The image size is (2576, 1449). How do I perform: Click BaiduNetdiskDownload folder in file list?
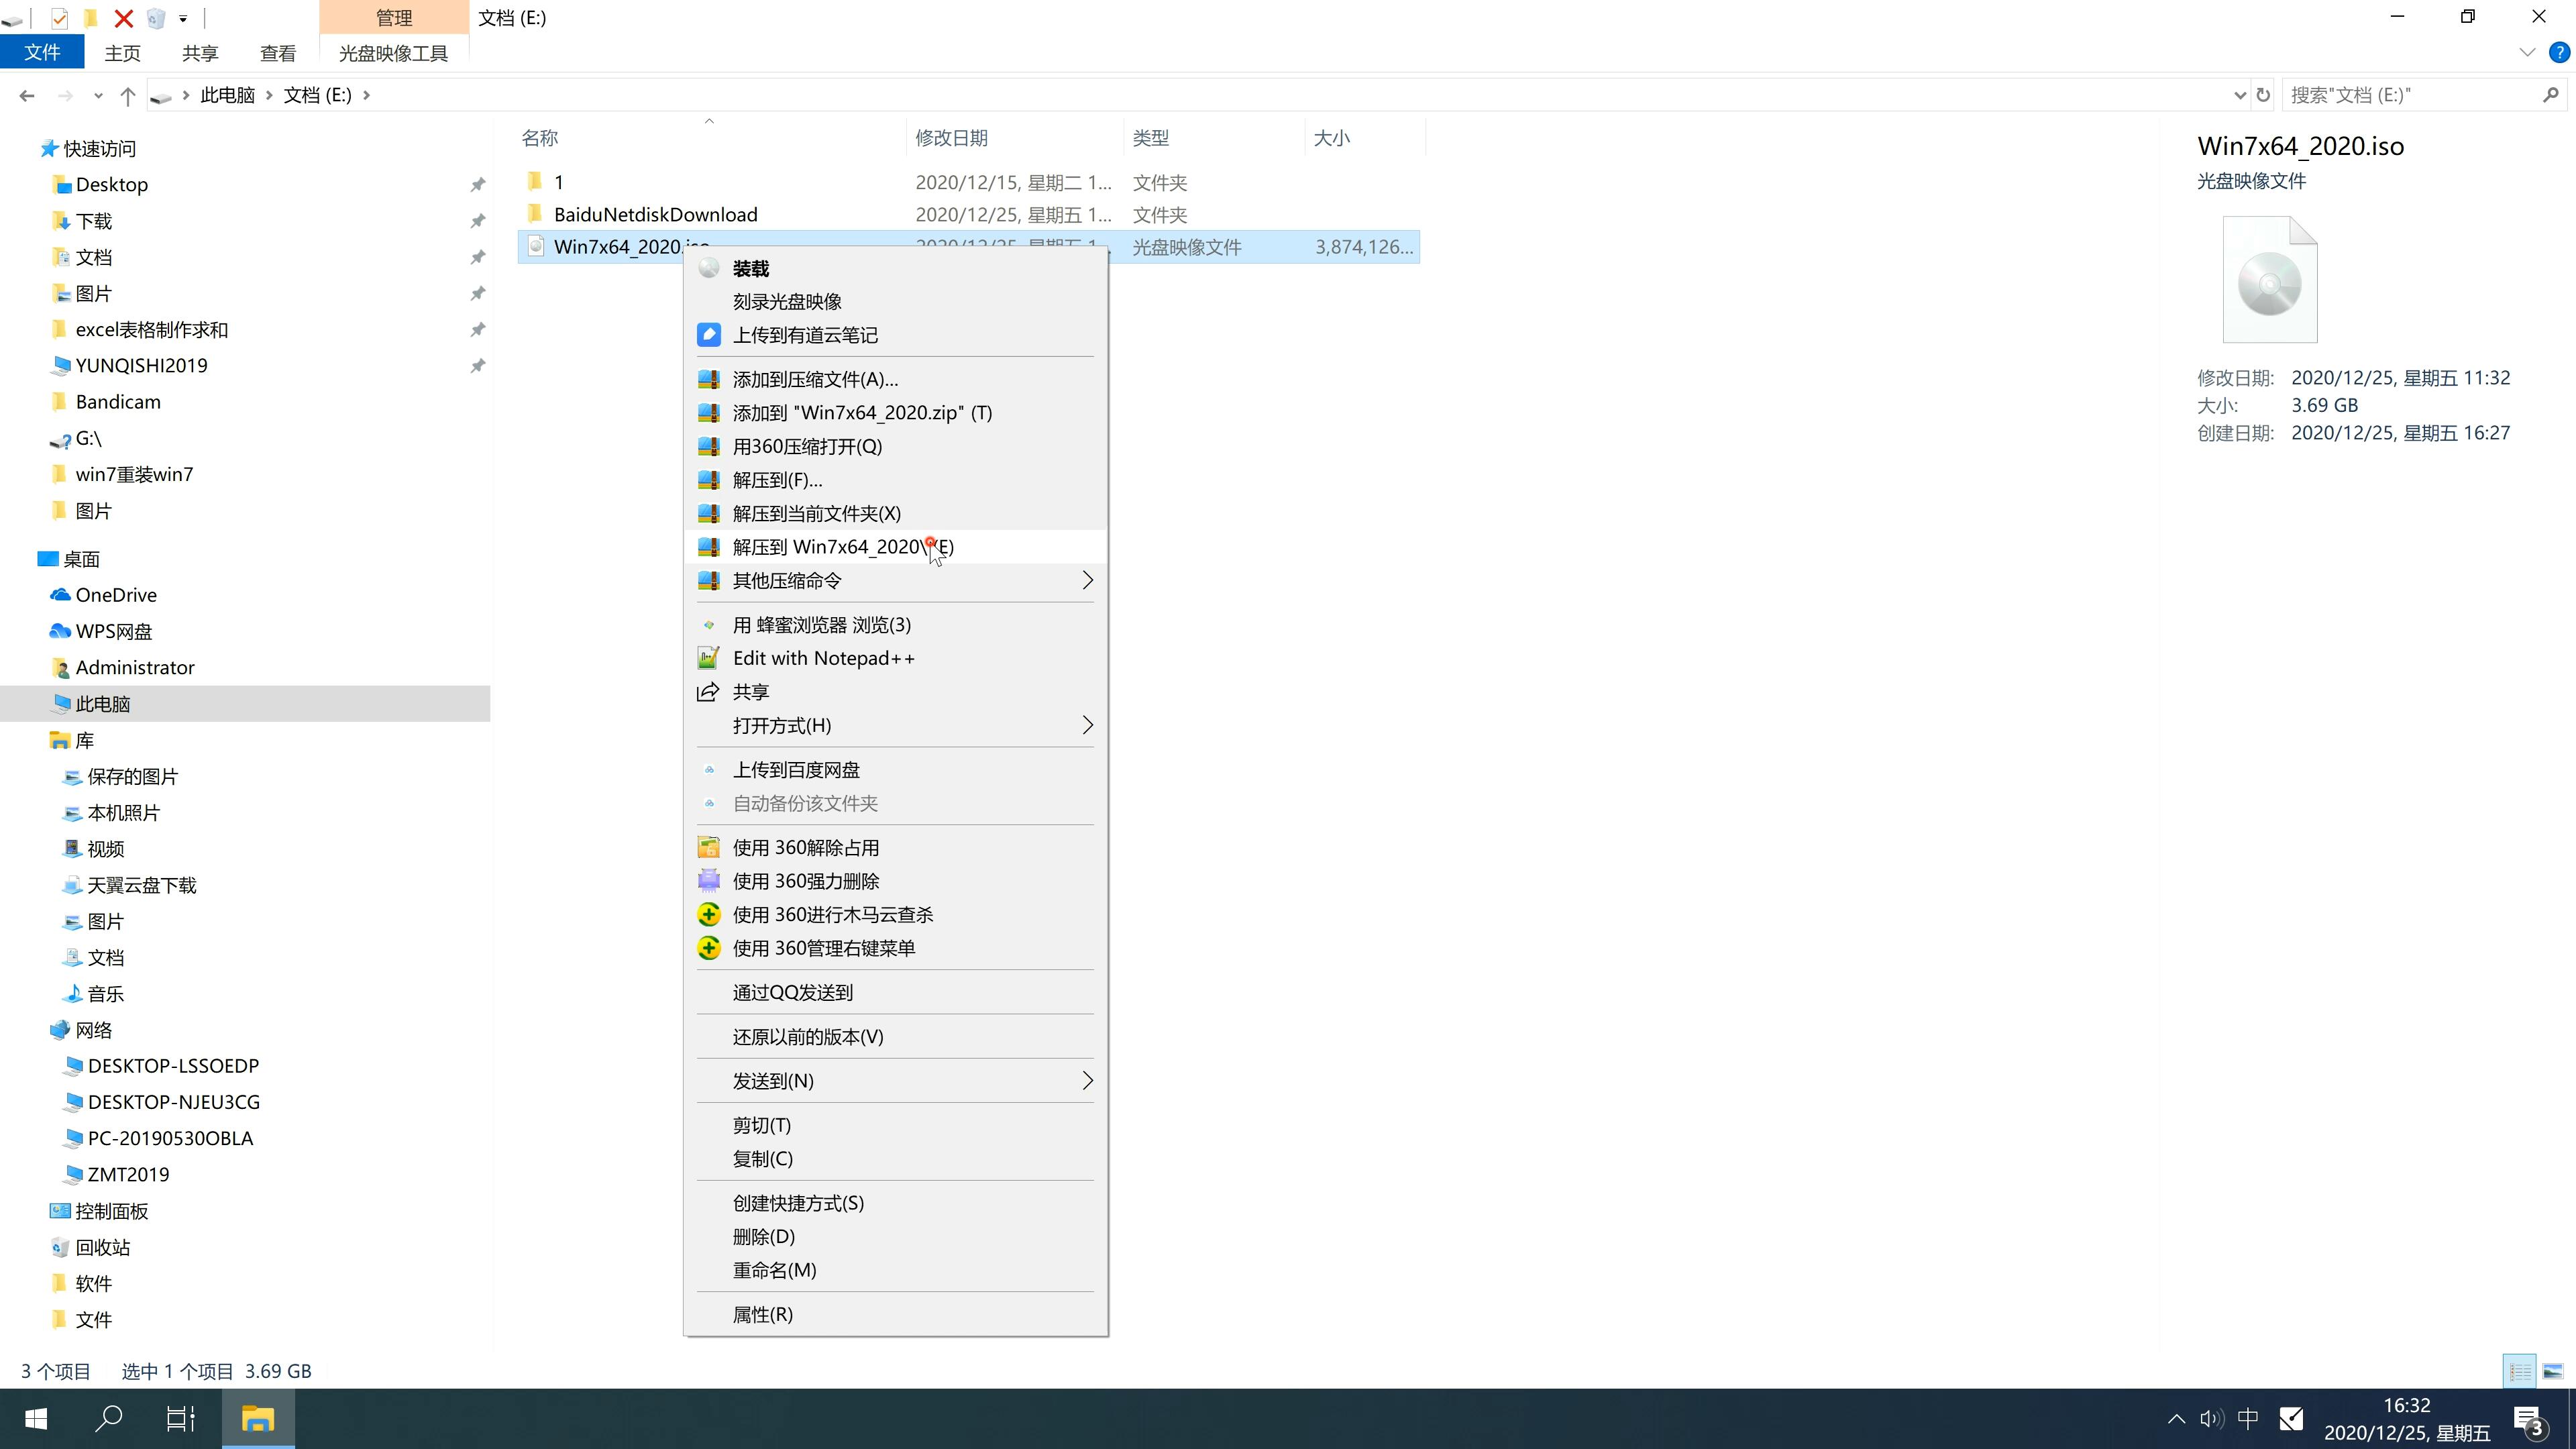pyautogui.click(x=655, y=214)
